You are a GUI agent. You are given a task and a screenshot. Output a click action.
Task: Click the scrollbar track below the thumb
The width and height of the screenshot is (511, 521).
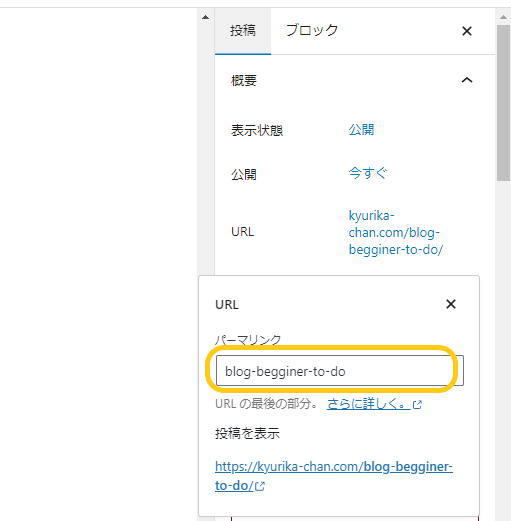[x=503, y=350]
